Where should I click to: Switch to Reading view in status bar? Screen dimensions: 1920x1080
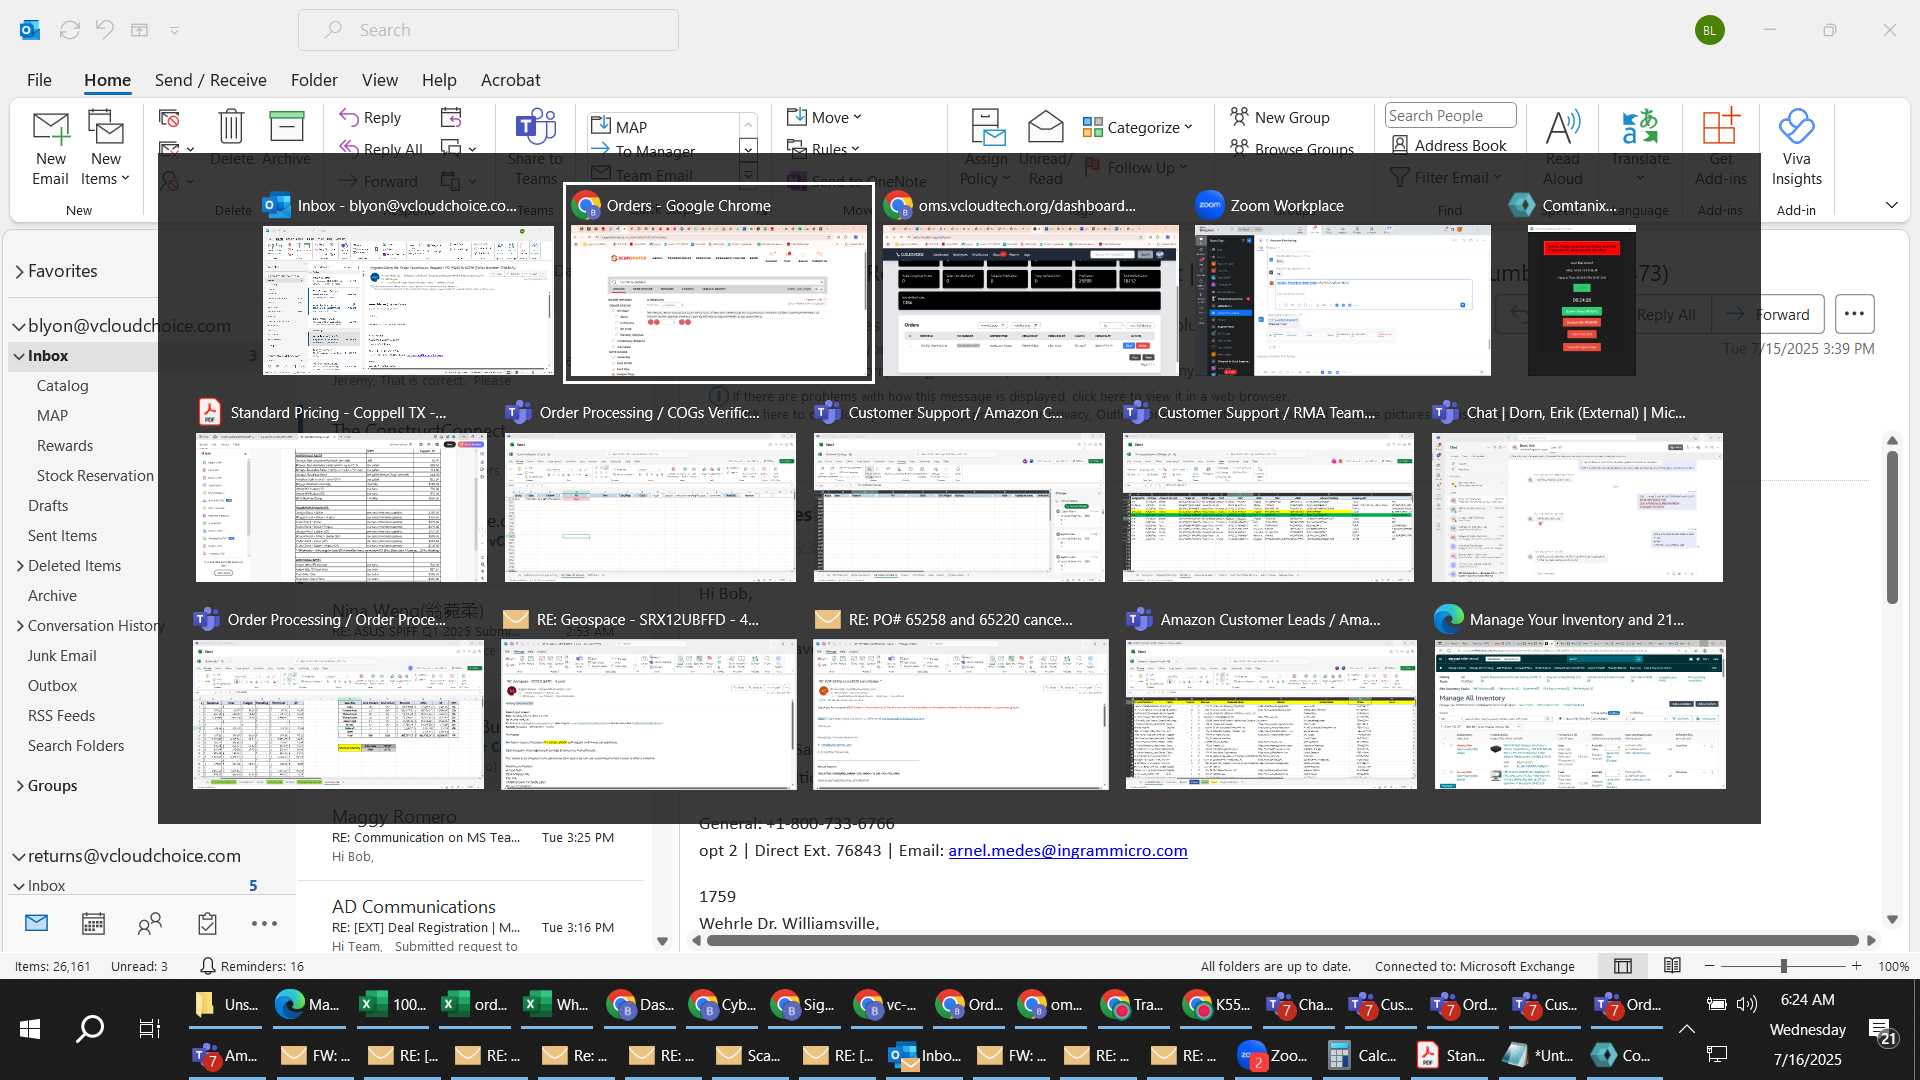[x=1672, y=966]
